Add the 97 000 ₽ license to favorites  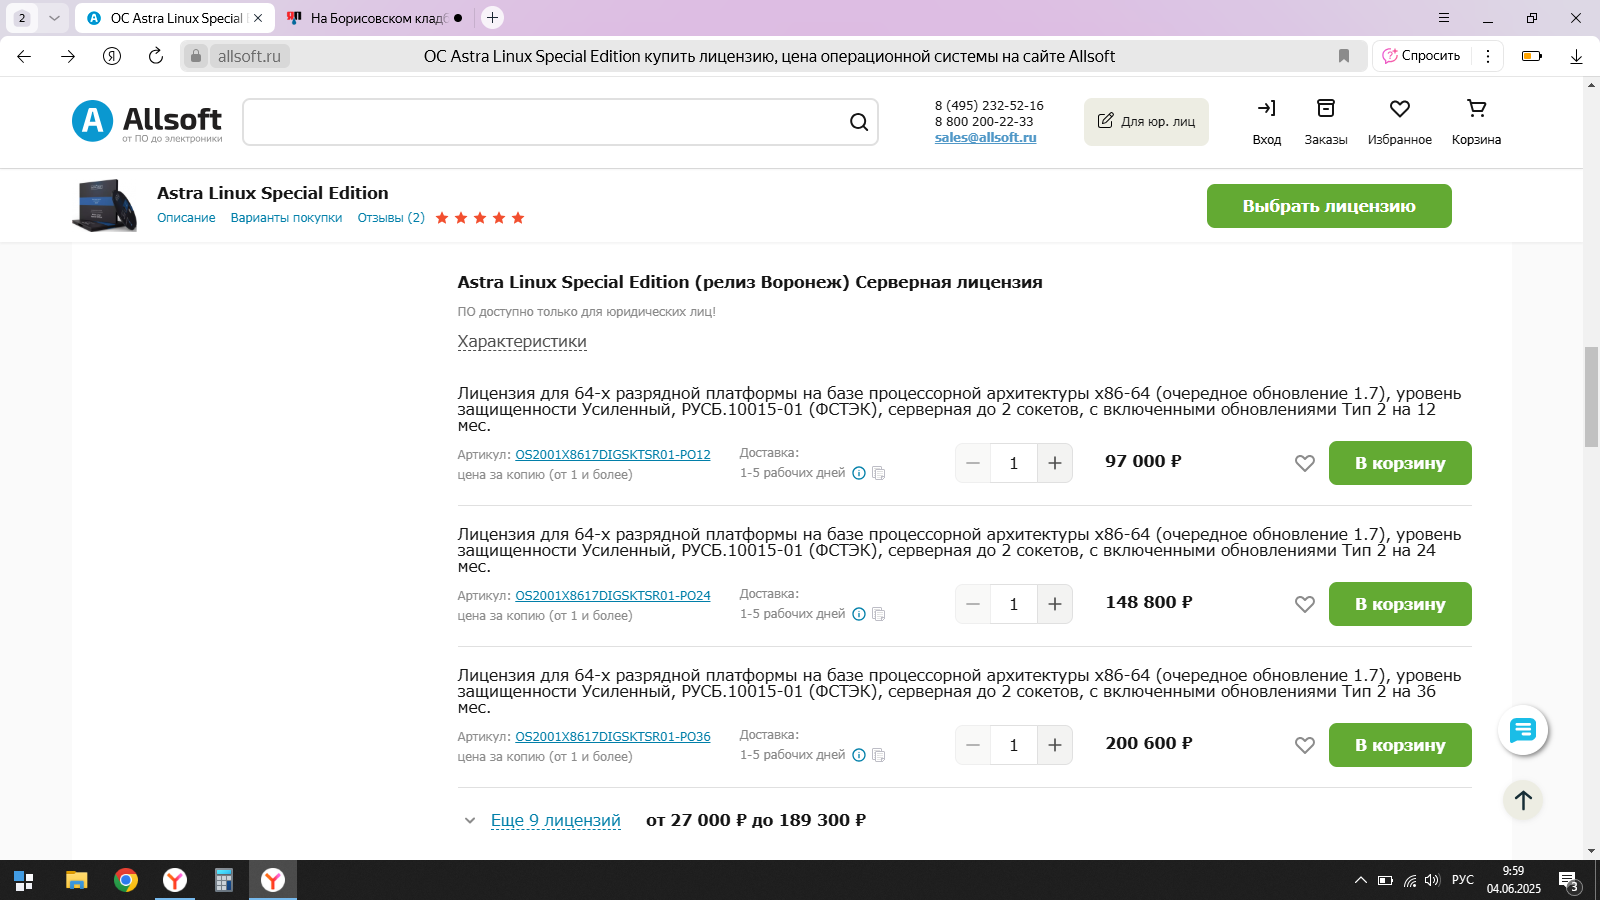pos(1305,463)
